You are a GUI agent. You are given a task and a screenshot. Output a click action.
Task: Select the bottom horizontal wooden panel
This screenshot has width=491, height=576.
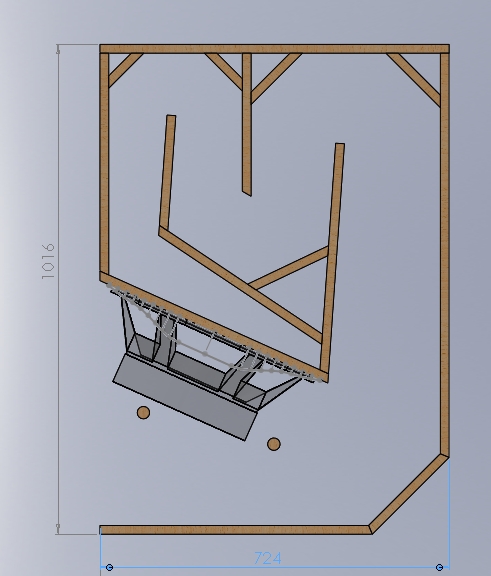pos(235,530)
